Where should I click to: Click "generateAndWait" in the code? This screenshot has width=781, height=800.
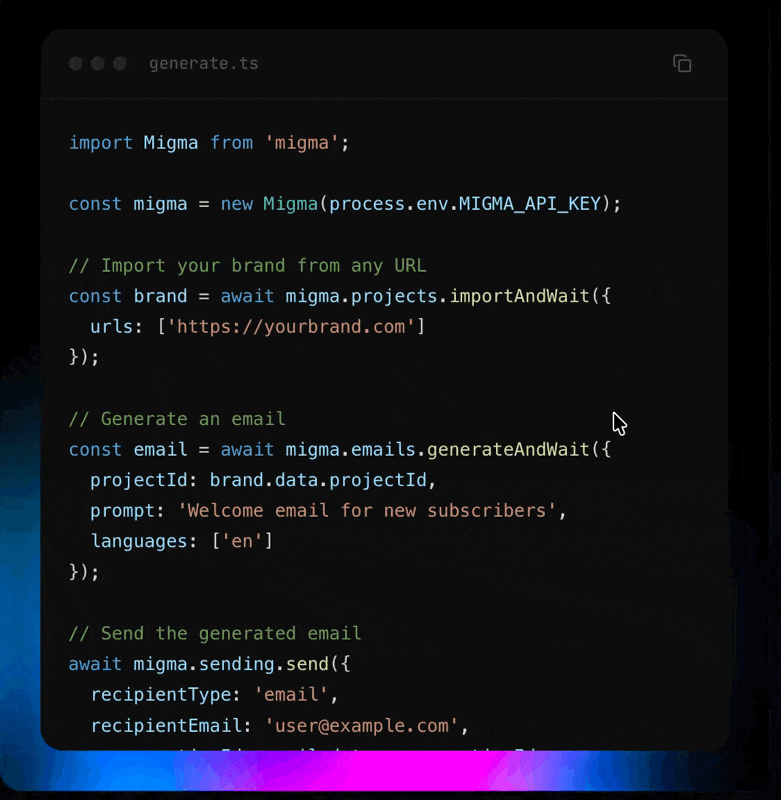coord(508,449)
